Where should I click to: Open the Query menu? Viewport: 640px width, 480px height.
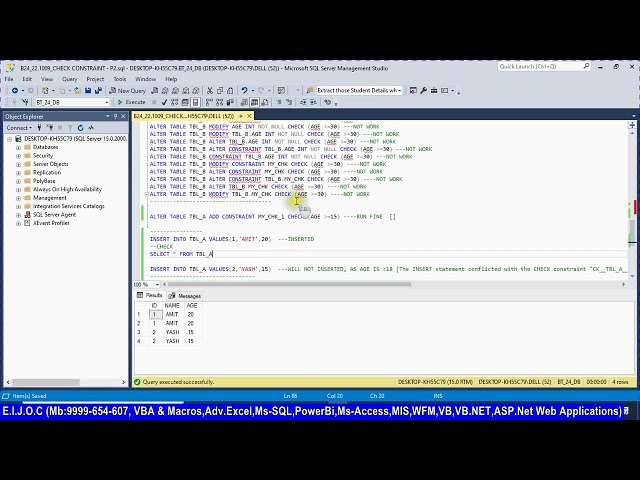point(69,79)
